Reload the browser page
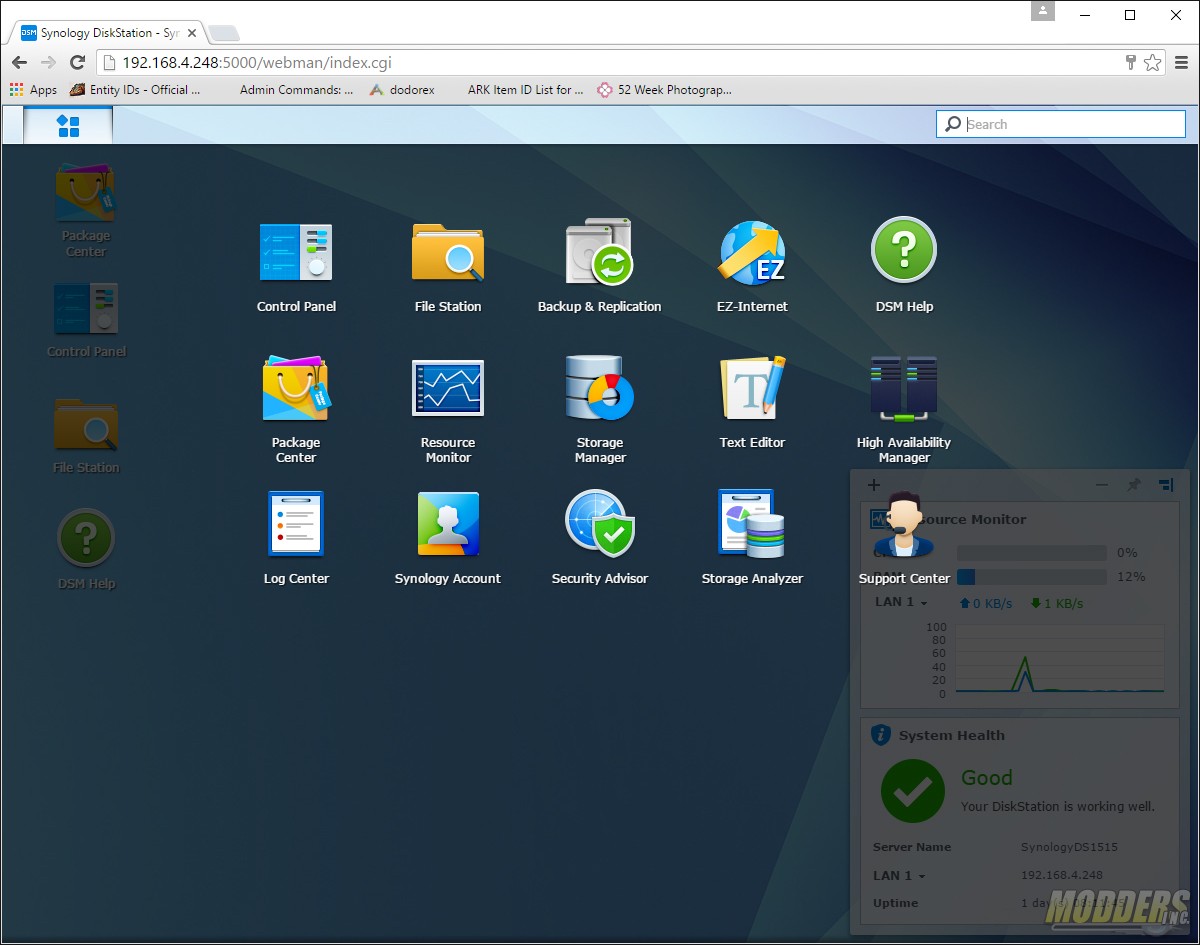1200x945 pixels. (77, 62)
